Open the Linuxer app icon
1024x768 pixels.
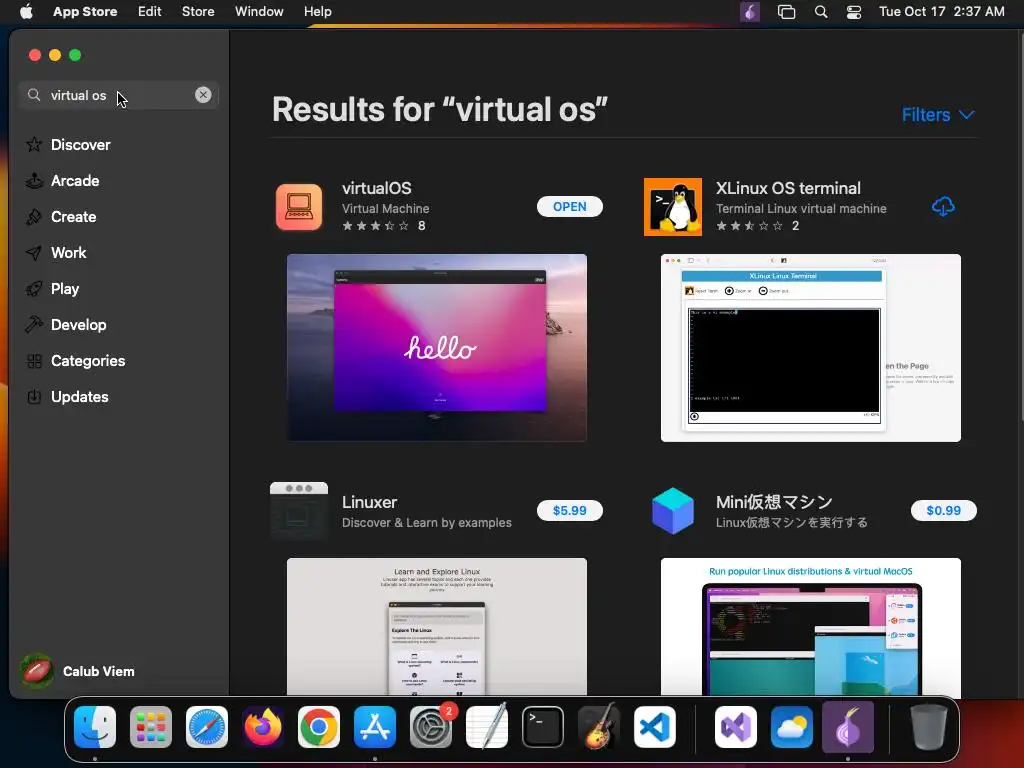299,511
